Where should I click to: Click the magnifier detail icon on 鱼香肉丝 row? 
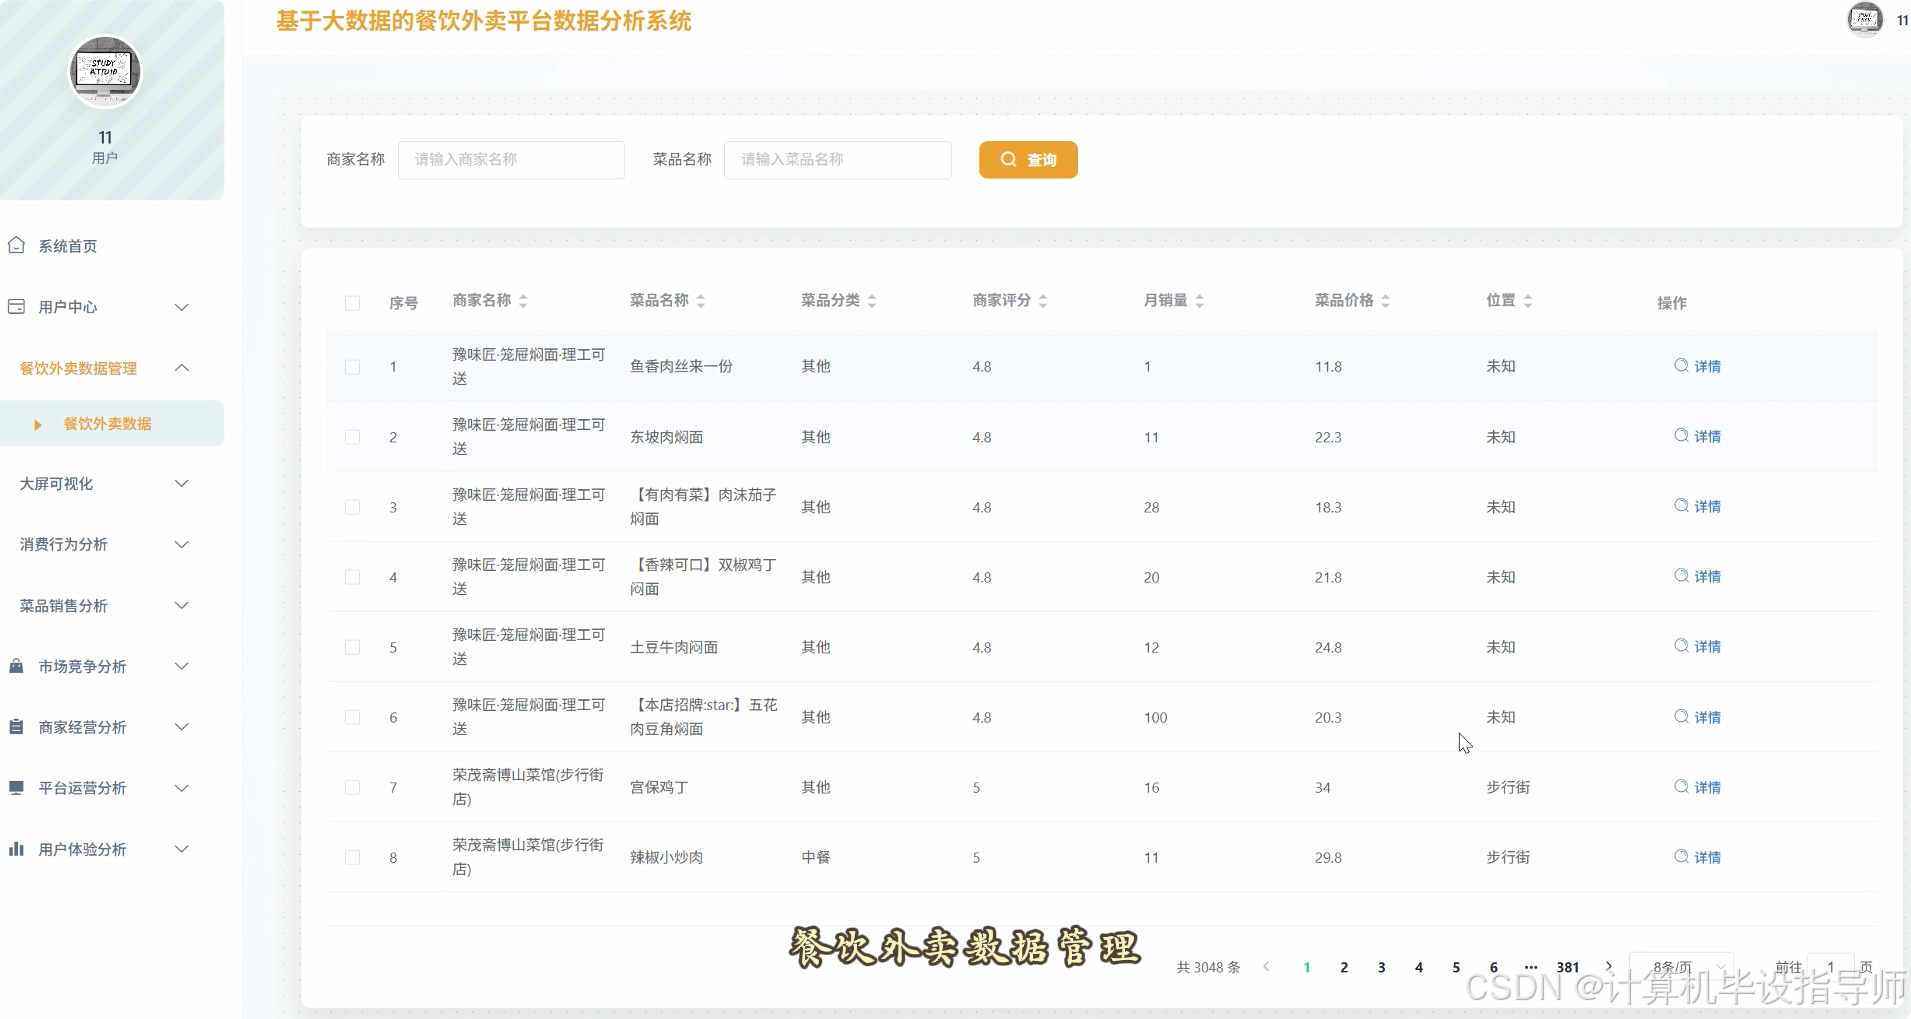(x=1679, y=366)
